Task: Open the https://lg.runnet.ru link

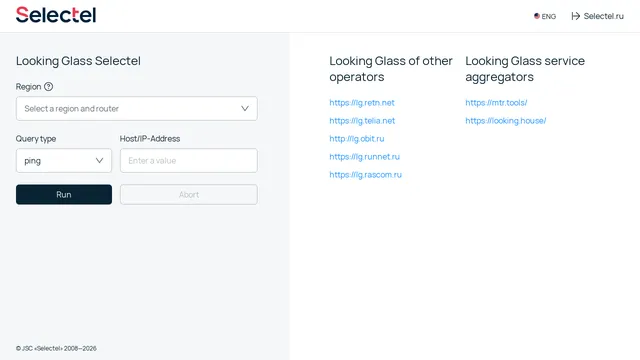Action: point(364,157)
